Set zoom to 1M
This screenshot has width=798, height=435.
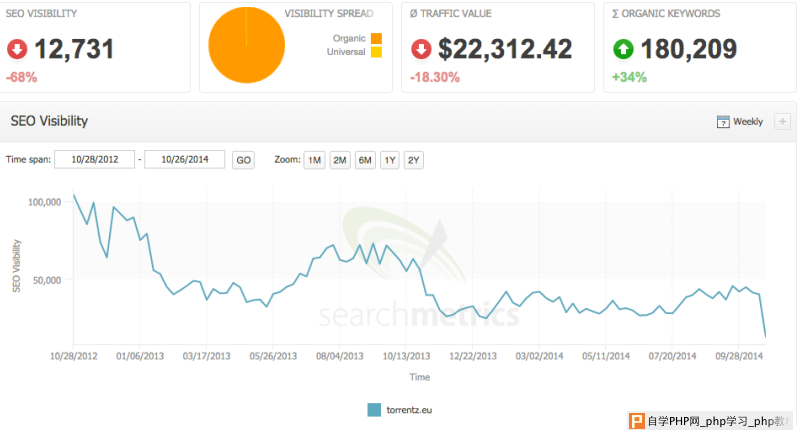(314, 160)
